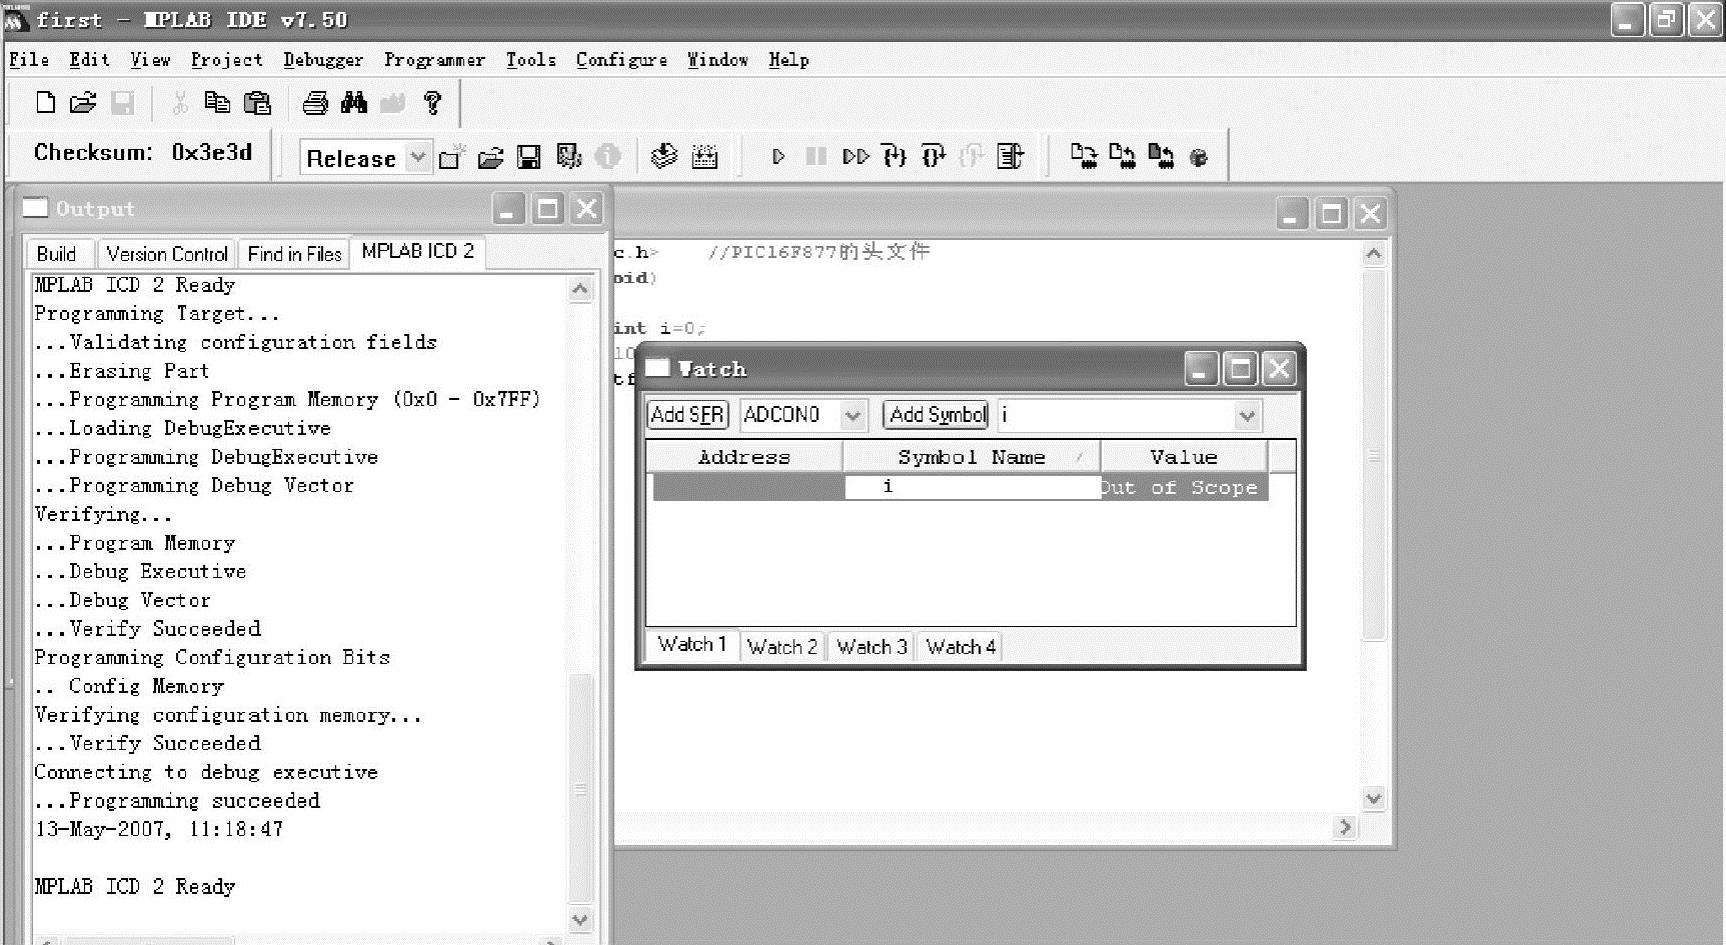Viewport: 1726px width, 945px height.
Task: Click the Value column header
Action: 1184,457
